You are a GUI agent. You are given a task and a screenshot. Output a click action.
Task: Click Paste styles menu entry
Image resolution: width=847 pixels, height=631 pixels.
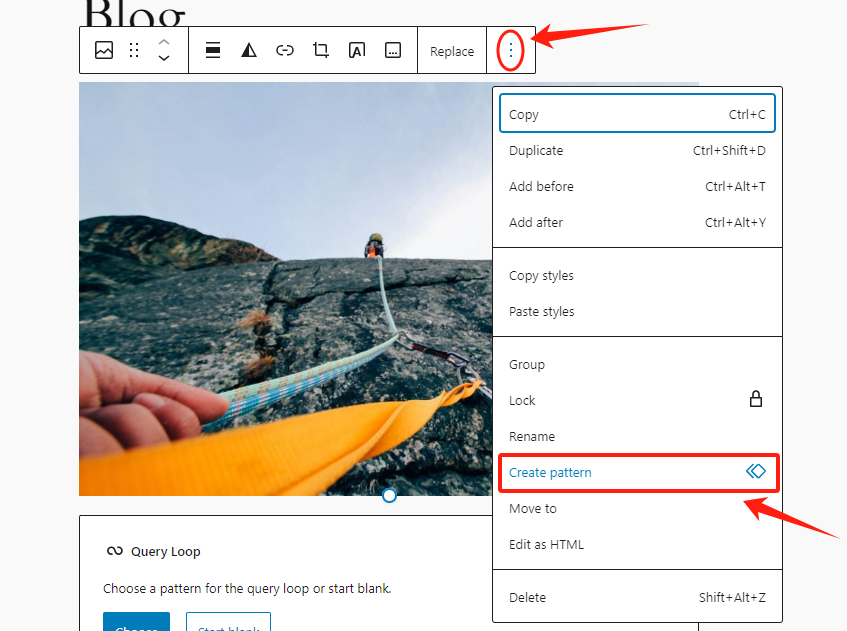(x=637, y=312)
